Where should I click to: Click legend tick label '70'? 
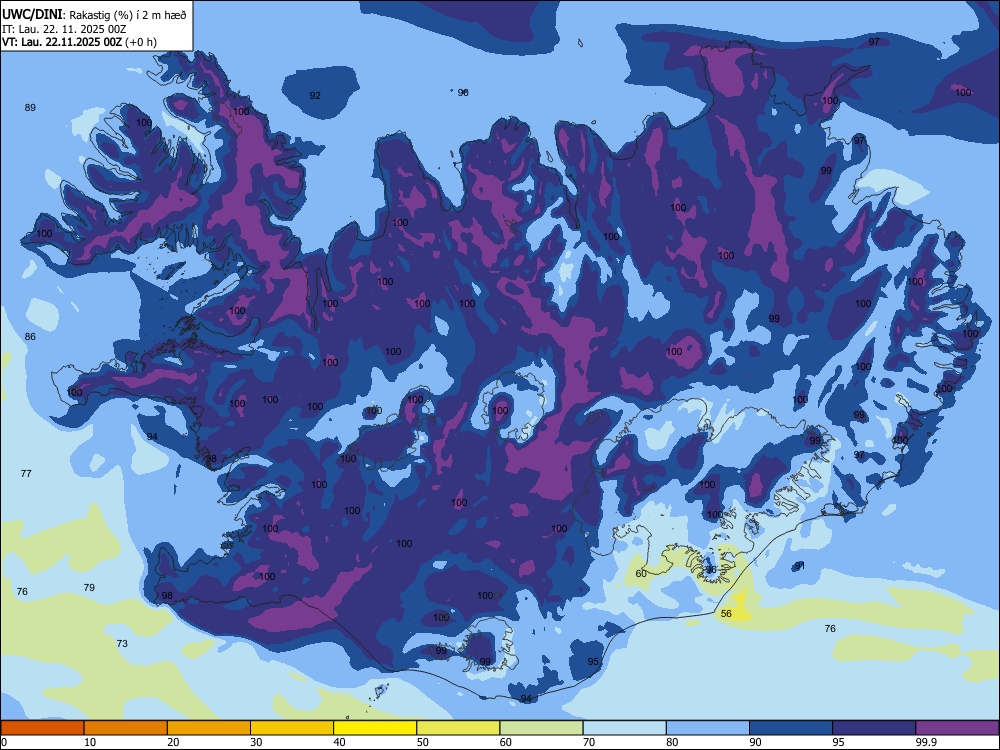pyautogui.click(x=589, y=742)
